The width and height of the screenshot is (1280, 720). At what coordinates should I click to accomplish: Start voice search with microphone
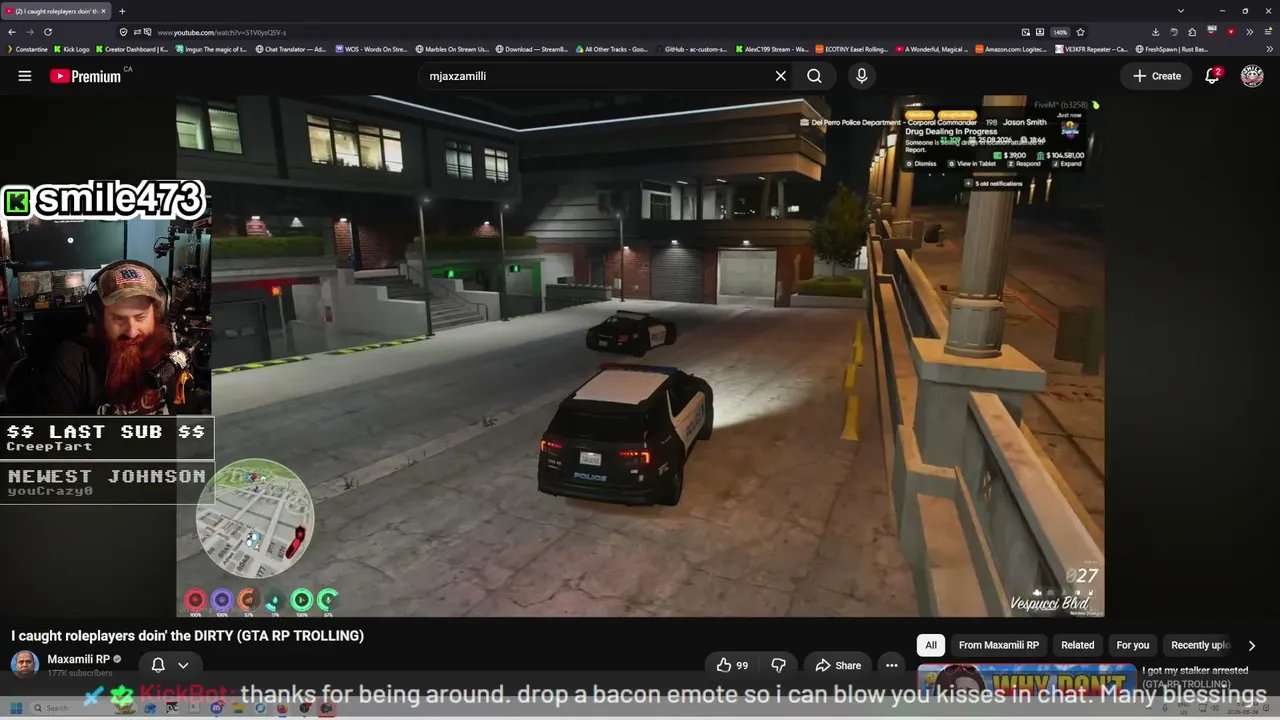pos(861,76)
